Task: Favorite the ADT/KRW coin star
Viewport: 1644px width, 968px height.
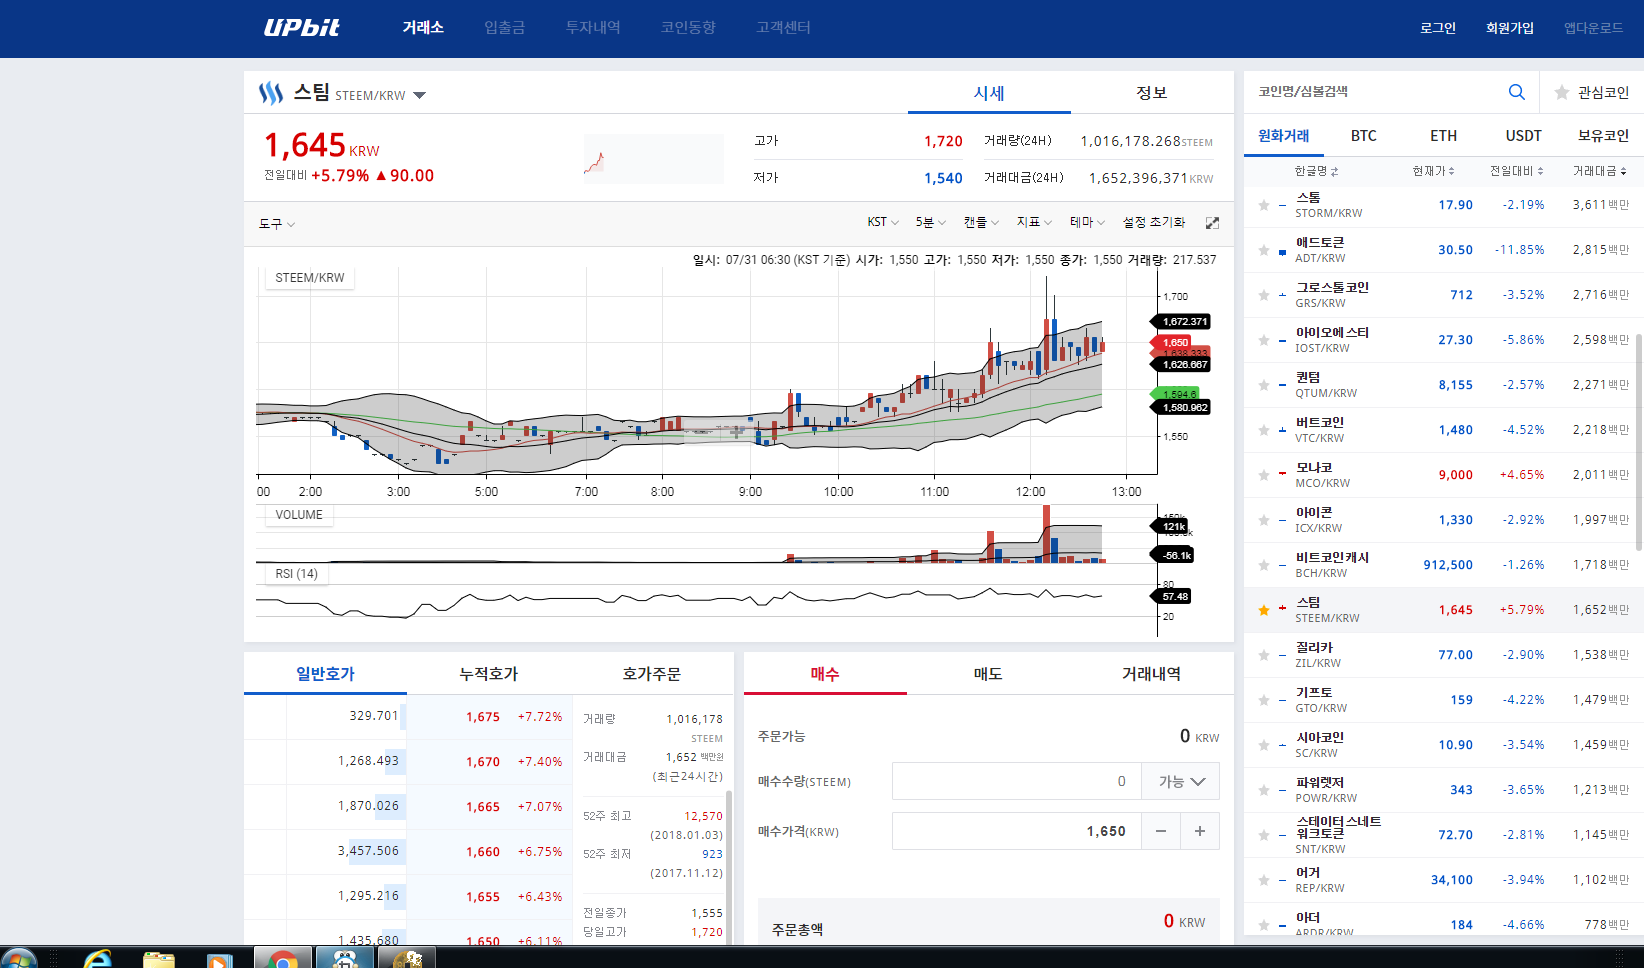Action: [x=1264, y=250]
